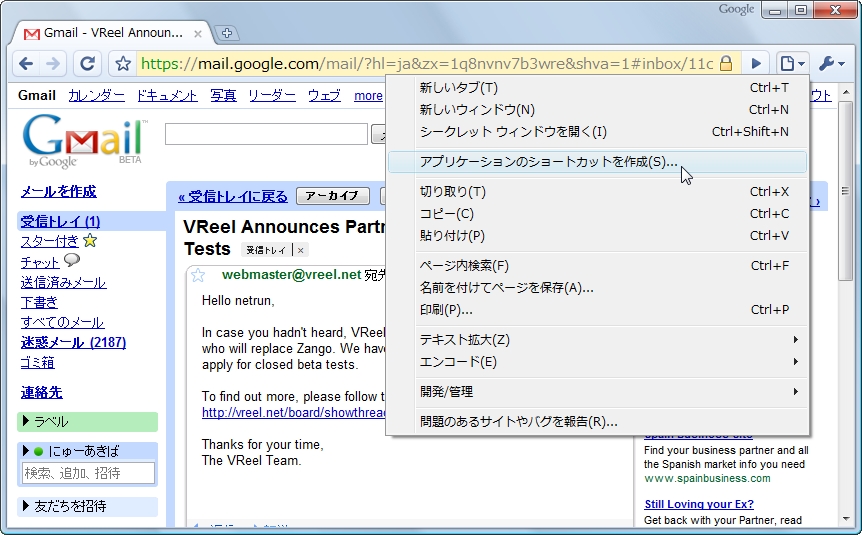Expand the ラベル section

[26, 421]
